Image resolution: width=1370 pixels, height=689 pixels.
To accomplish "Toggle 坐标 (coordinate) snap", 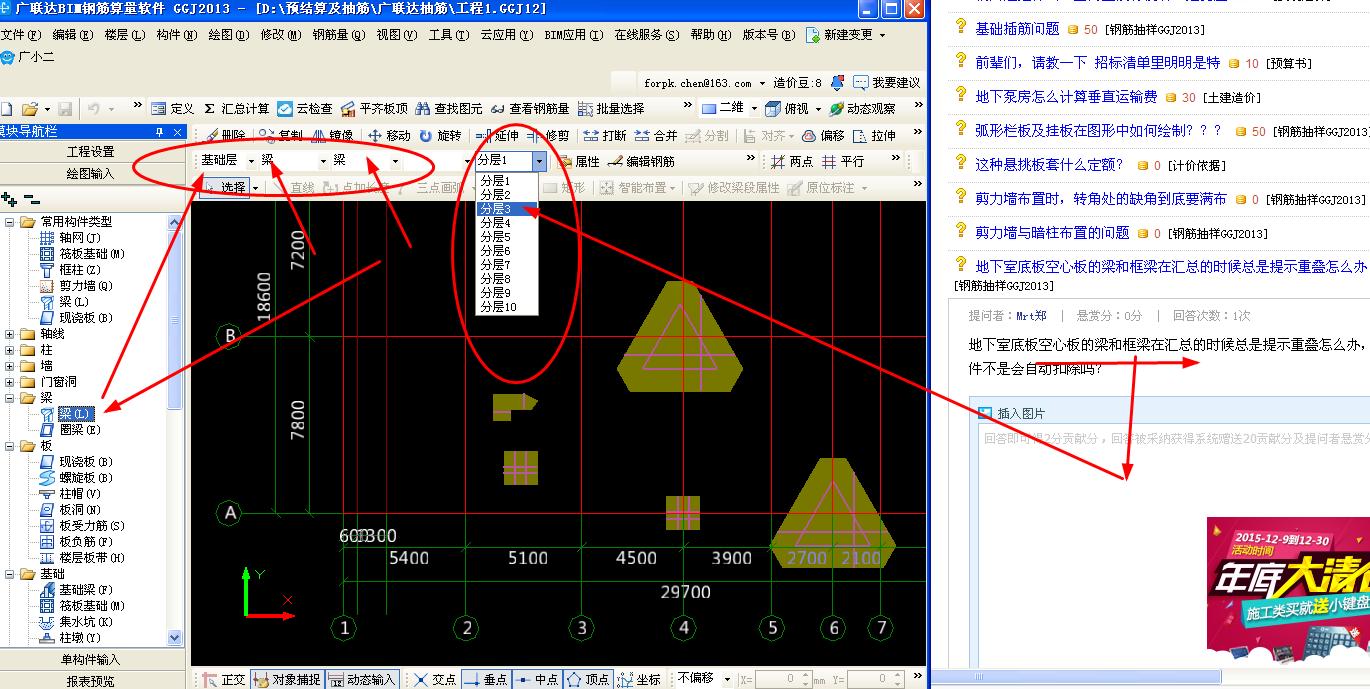I will [639, 679].
